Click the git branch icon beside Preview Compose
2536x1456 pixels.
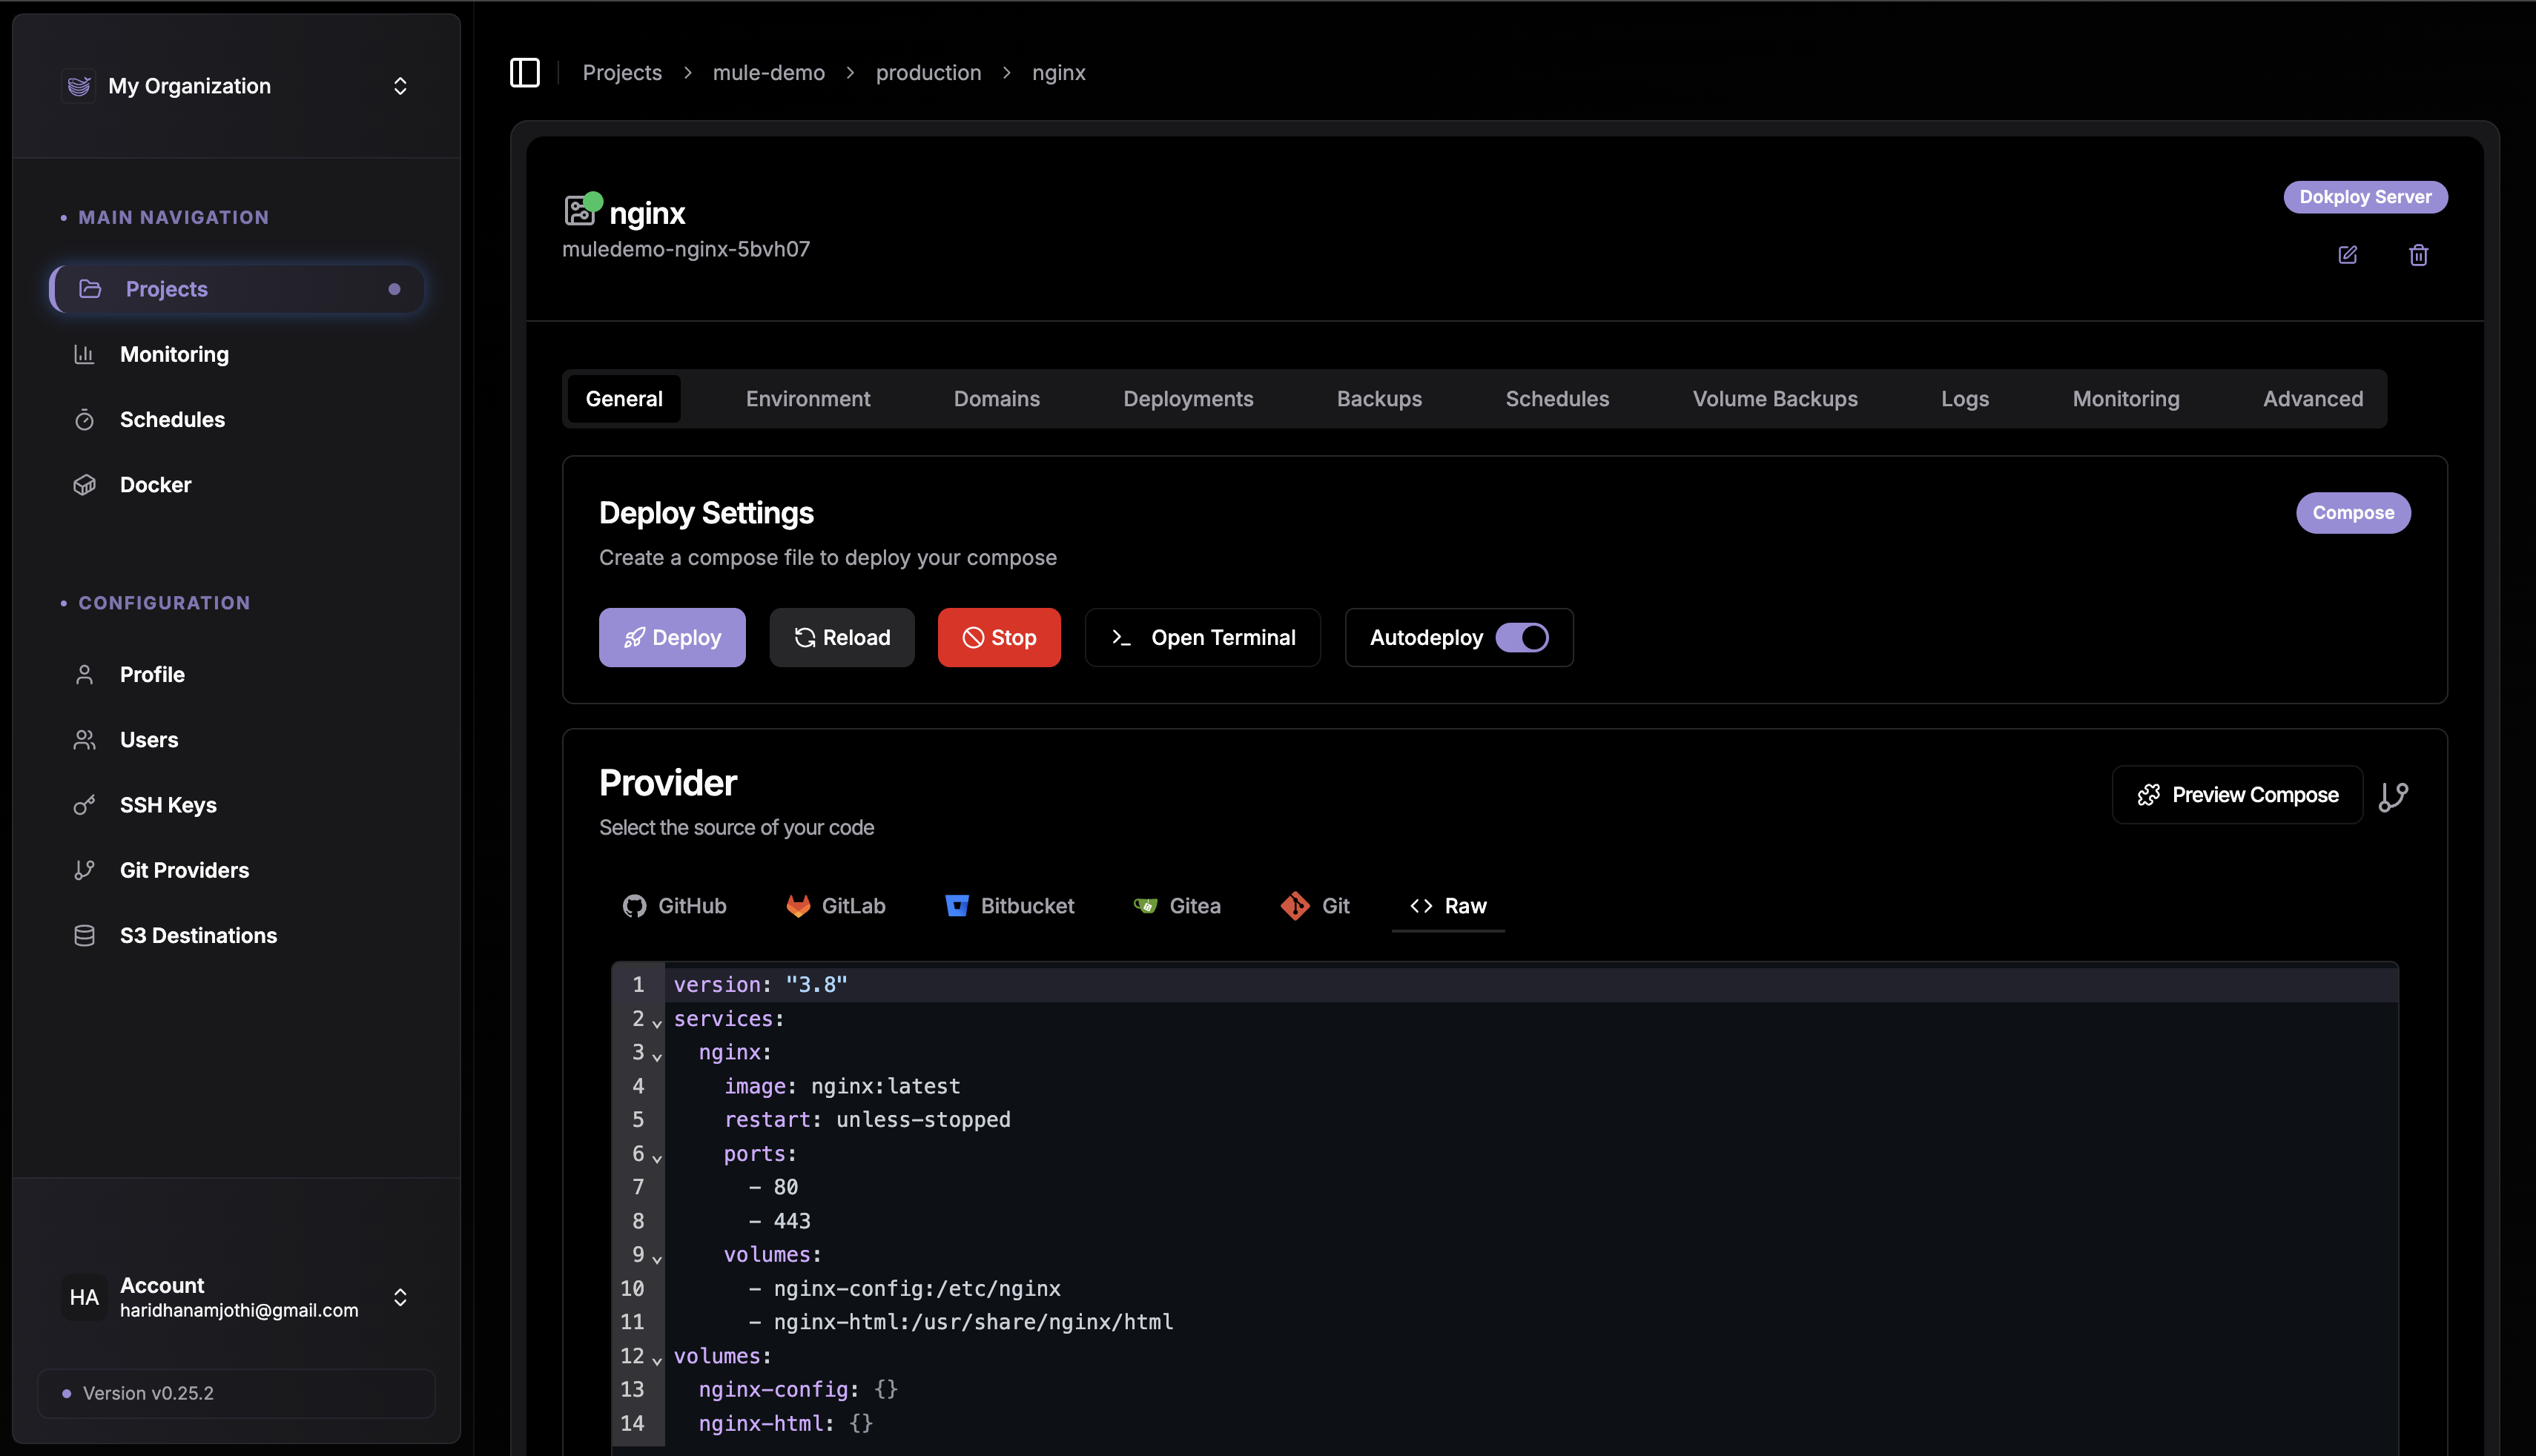(2393, 796)
